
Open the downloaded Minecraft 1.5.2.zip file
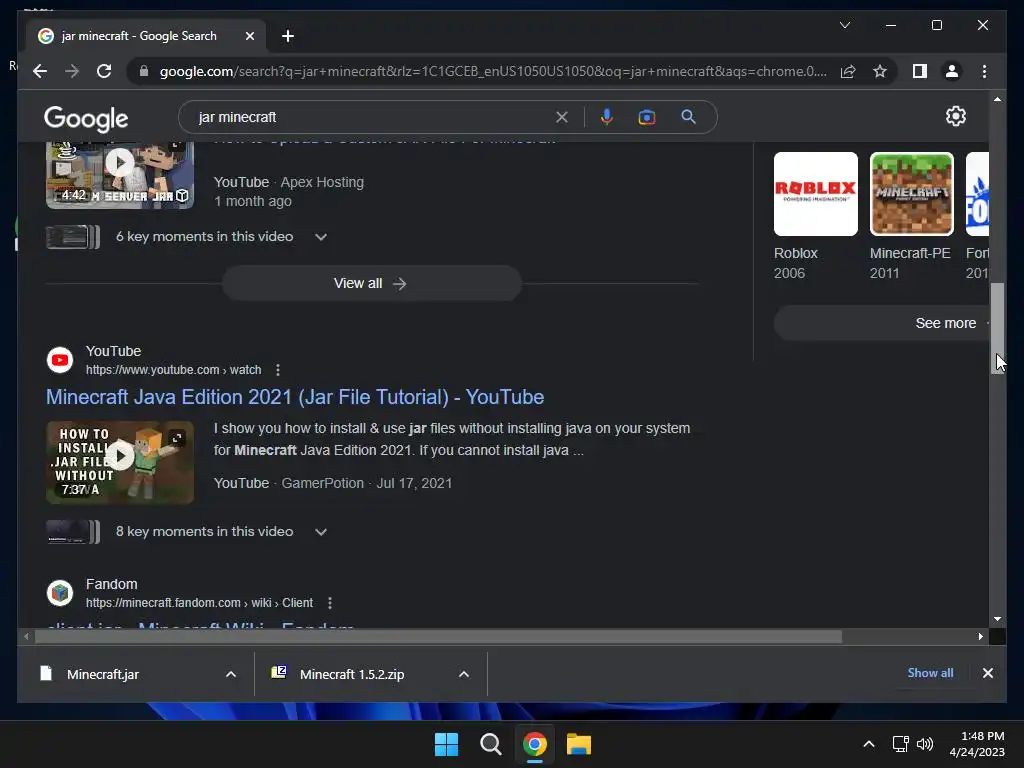coord(352,674)
